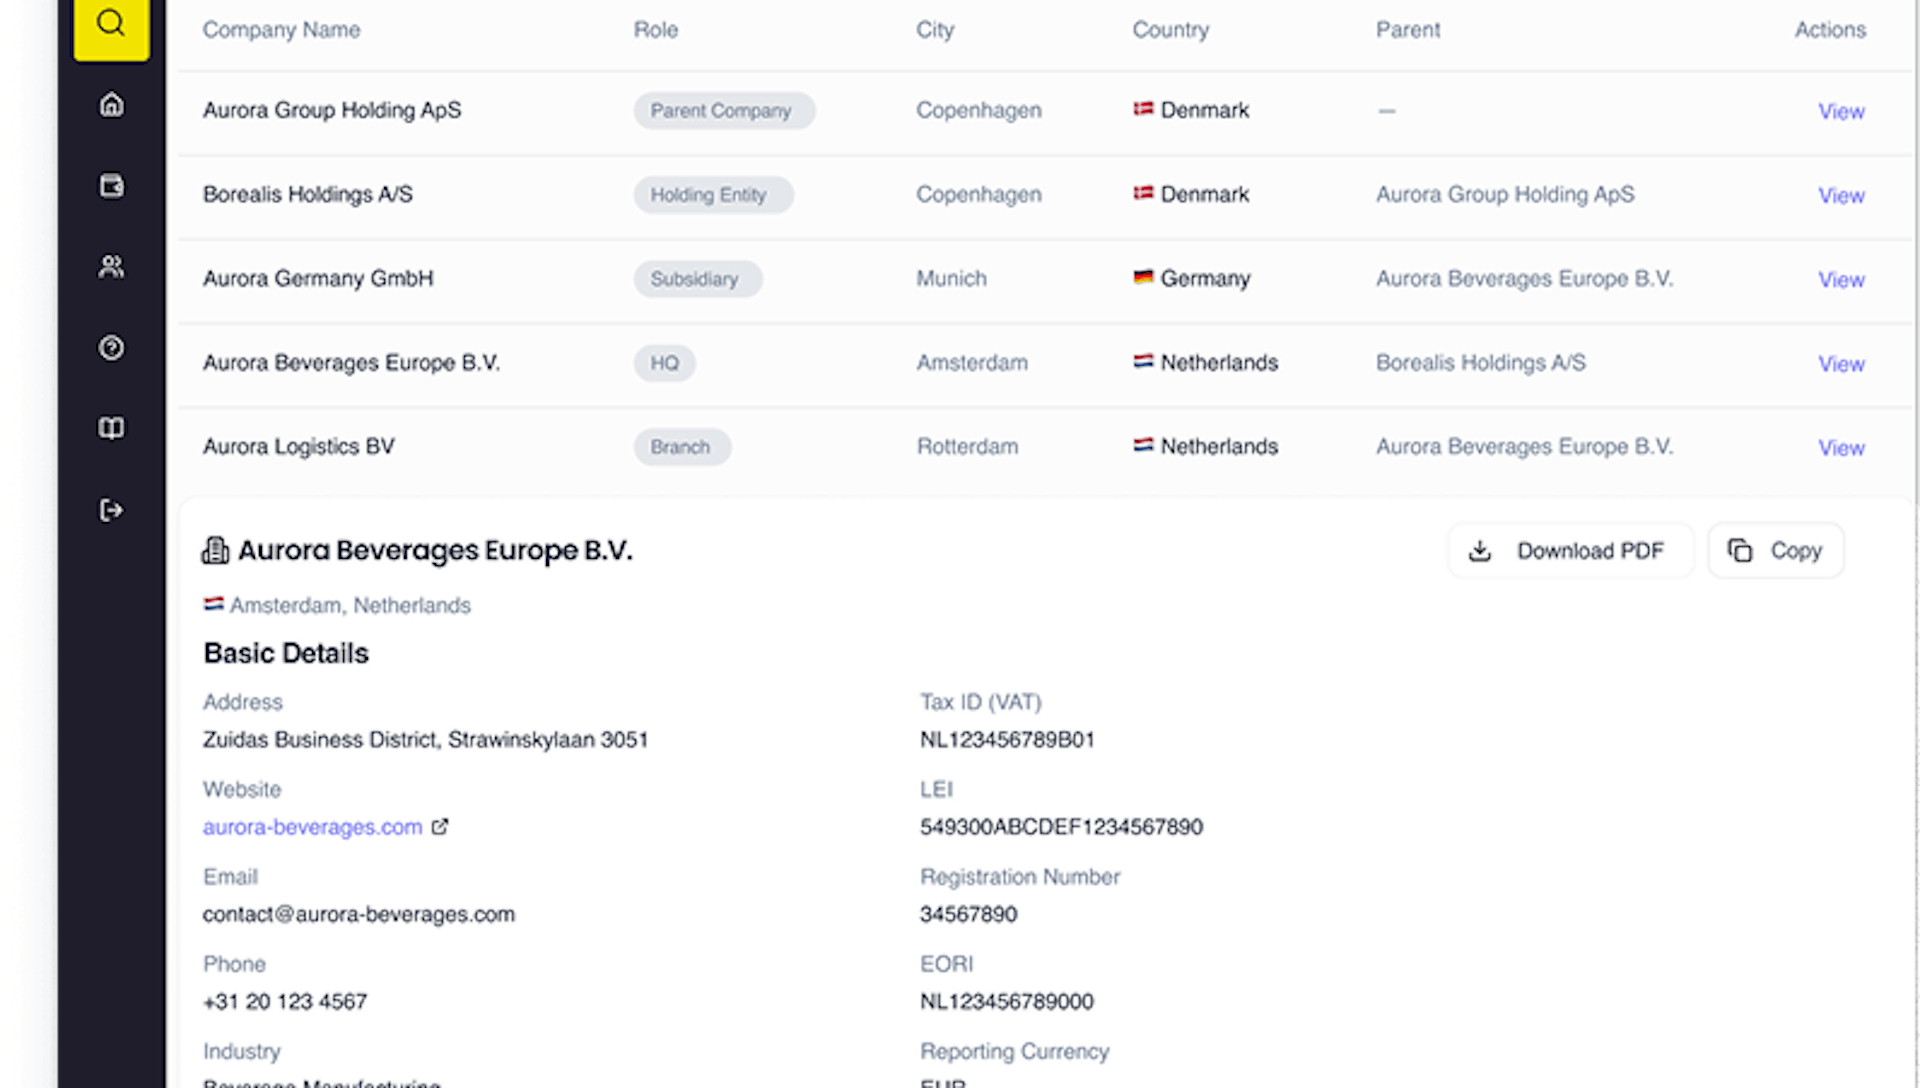Click the yellow search icon in sidebar
Screen dimensions: 1920x1088
(111, 24)
